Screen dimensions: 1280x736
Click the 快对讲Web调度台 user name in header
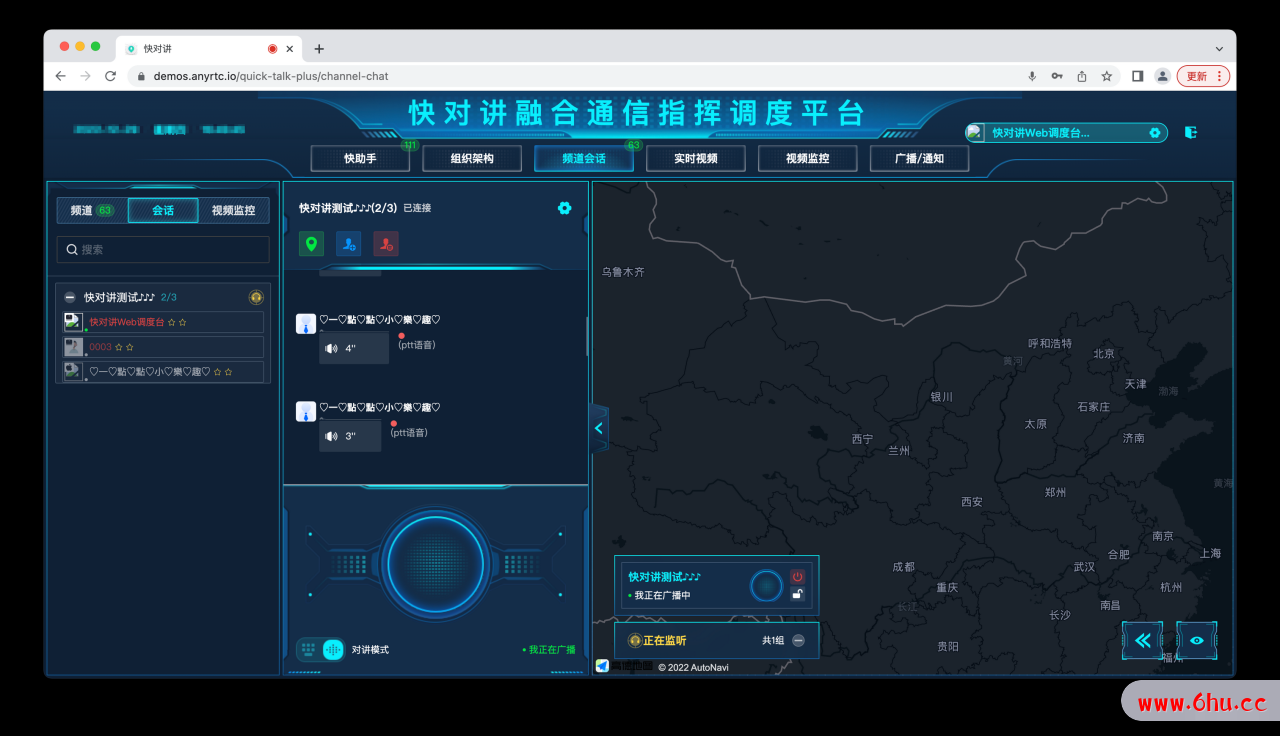click(x=1040, y=132)
